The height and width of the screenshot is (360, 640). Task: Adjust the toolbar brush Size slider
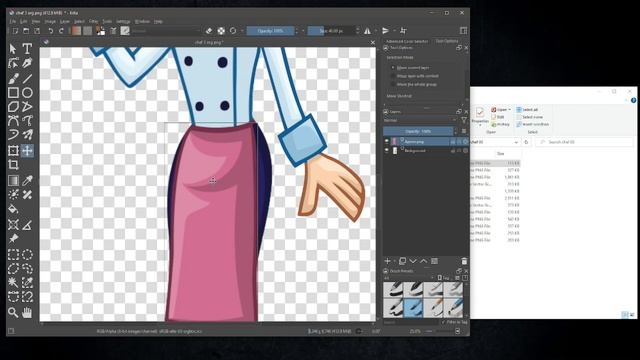[x=331, y=31]
